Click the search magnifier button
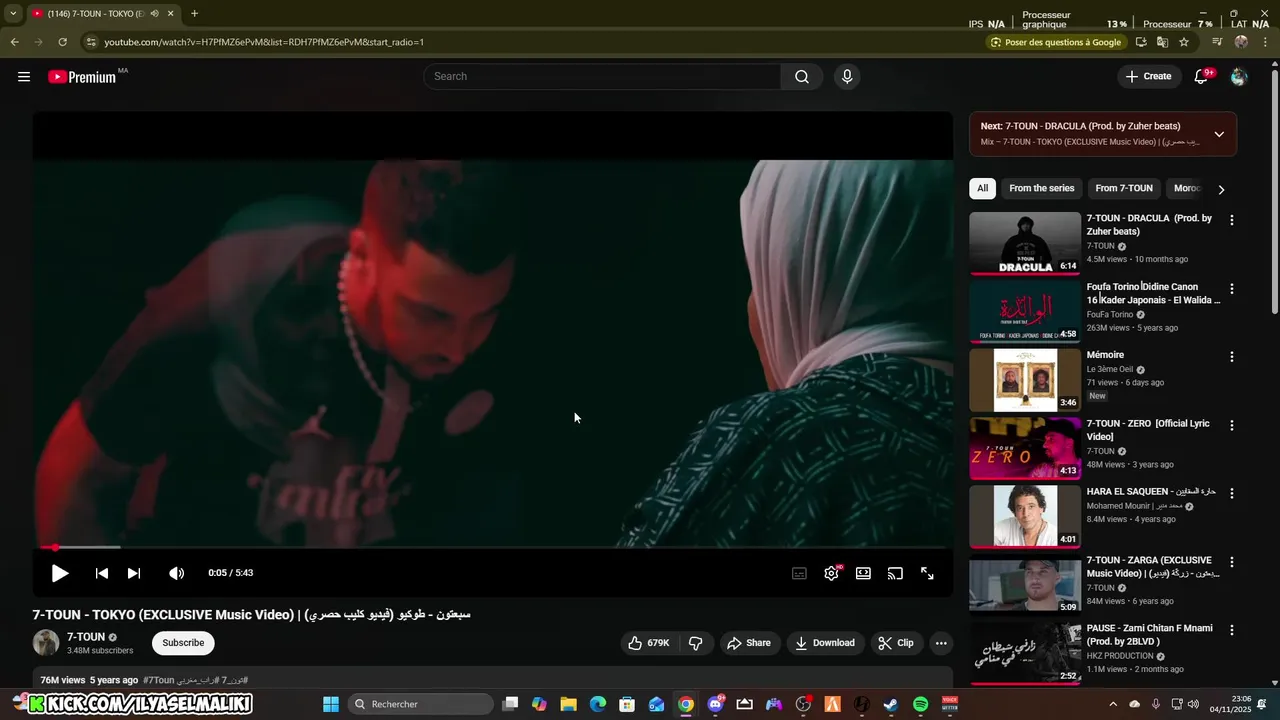The height and width of the screenshot is (720, 1280). coord(802,77)
